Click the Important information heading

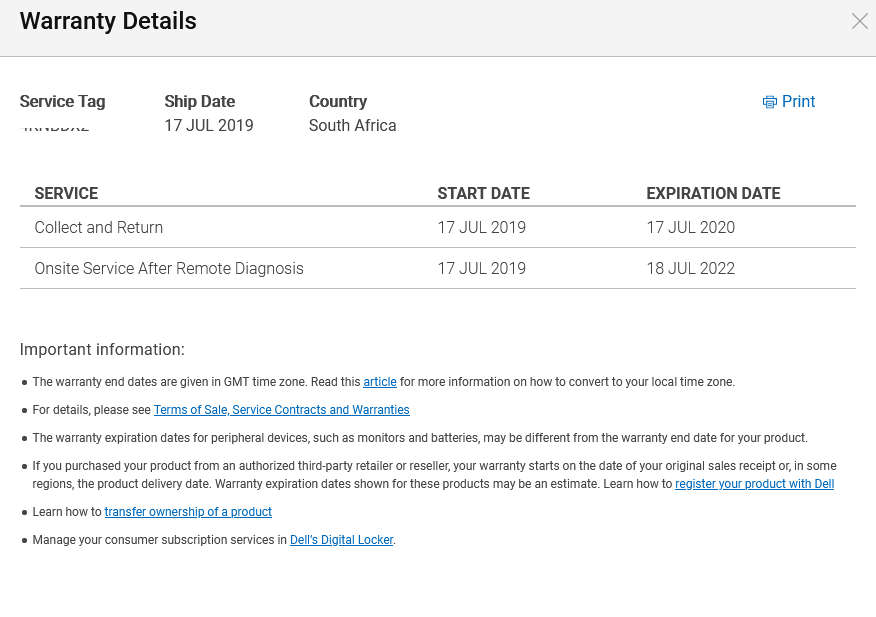(102, 350)
